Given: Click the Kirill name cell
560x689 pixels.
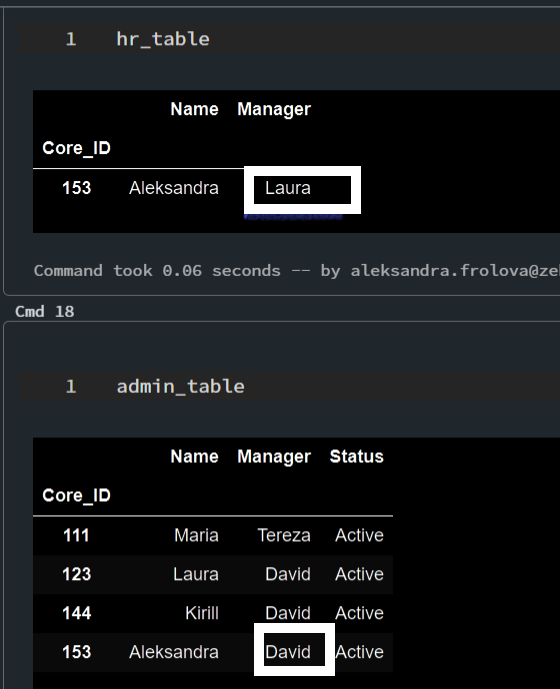Looking at the screenshot, I should click(x=202, y=613).
